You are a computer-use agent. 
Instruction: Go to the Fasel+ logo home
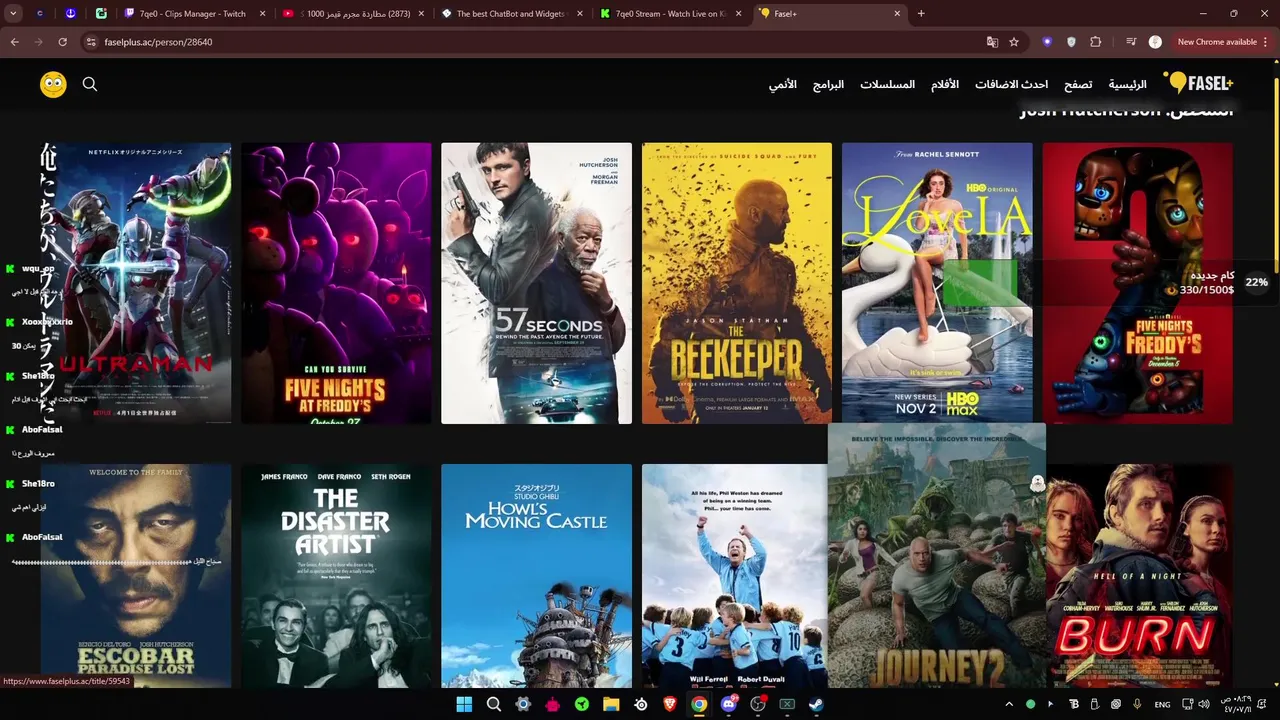point(1198,84)
